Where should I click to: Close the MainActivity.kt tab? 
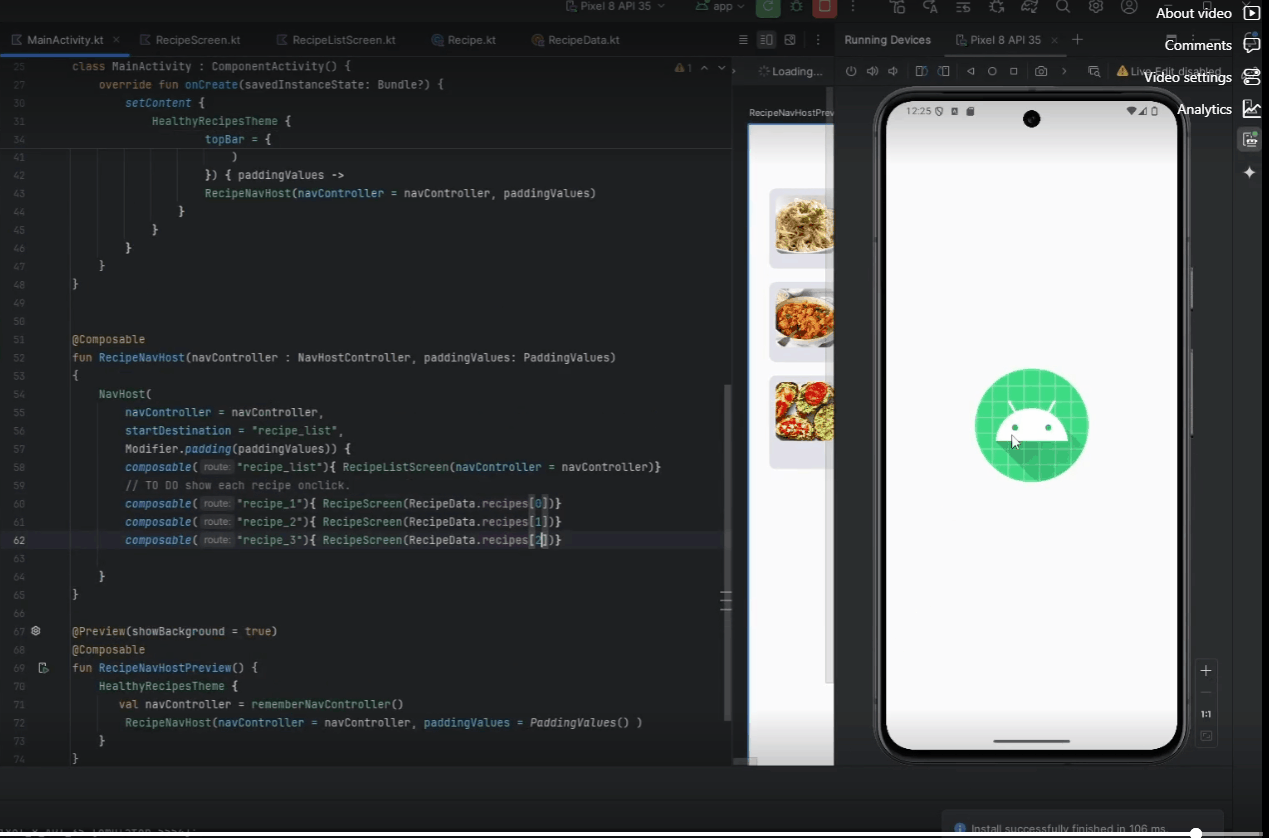tap(117, 40)
